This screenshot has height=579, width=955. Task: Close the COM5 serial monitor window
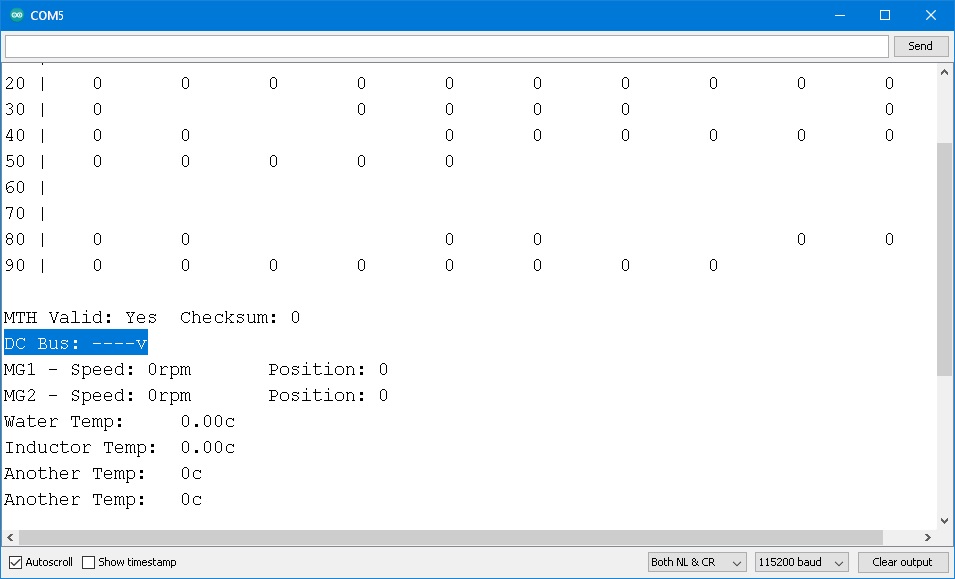click(x=931, y=15)
